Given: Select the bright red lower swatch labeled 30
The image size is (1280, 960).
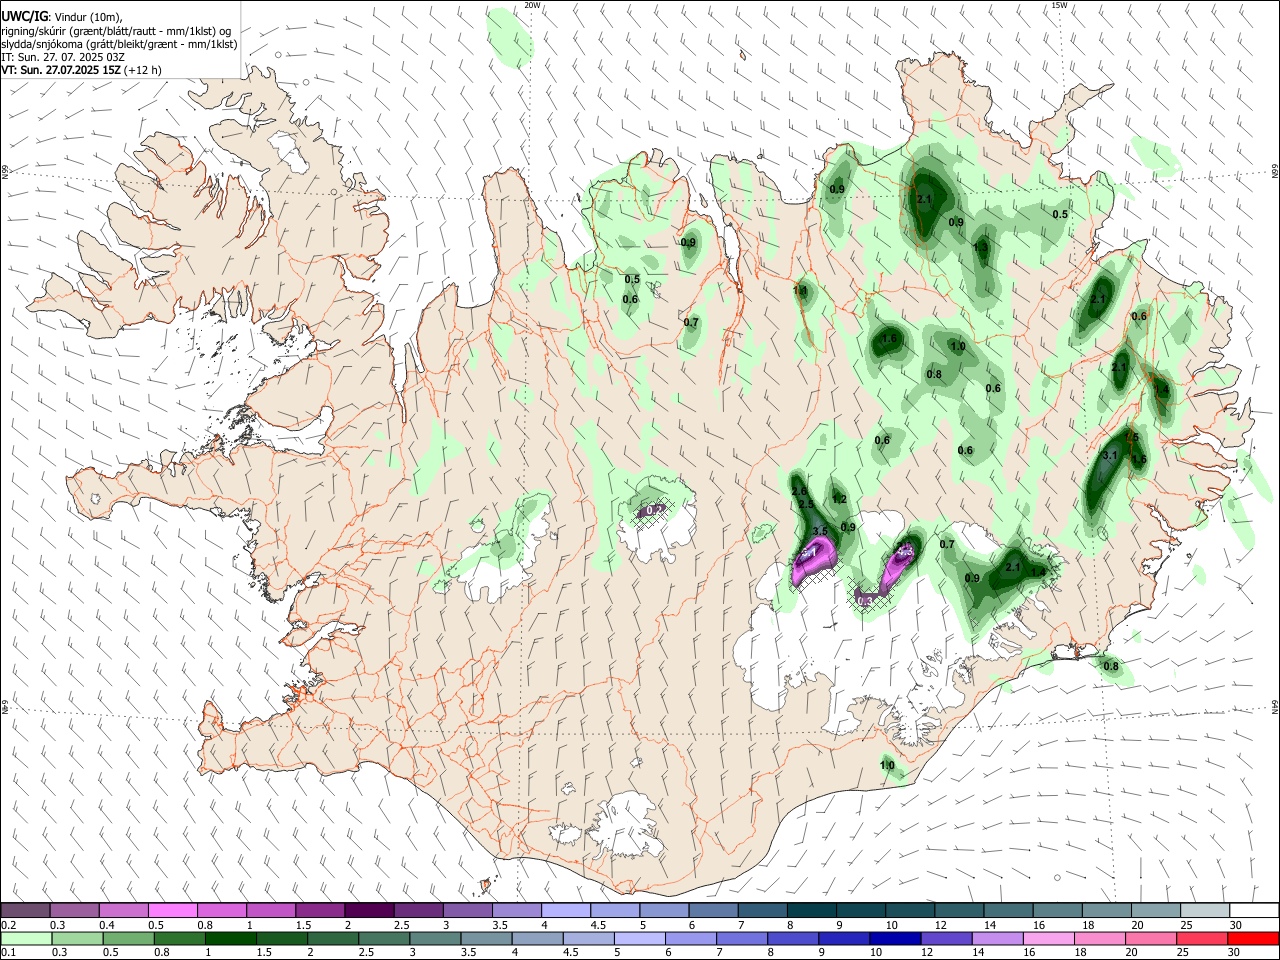Looking at the screenshot, I should coord(1254,938).
